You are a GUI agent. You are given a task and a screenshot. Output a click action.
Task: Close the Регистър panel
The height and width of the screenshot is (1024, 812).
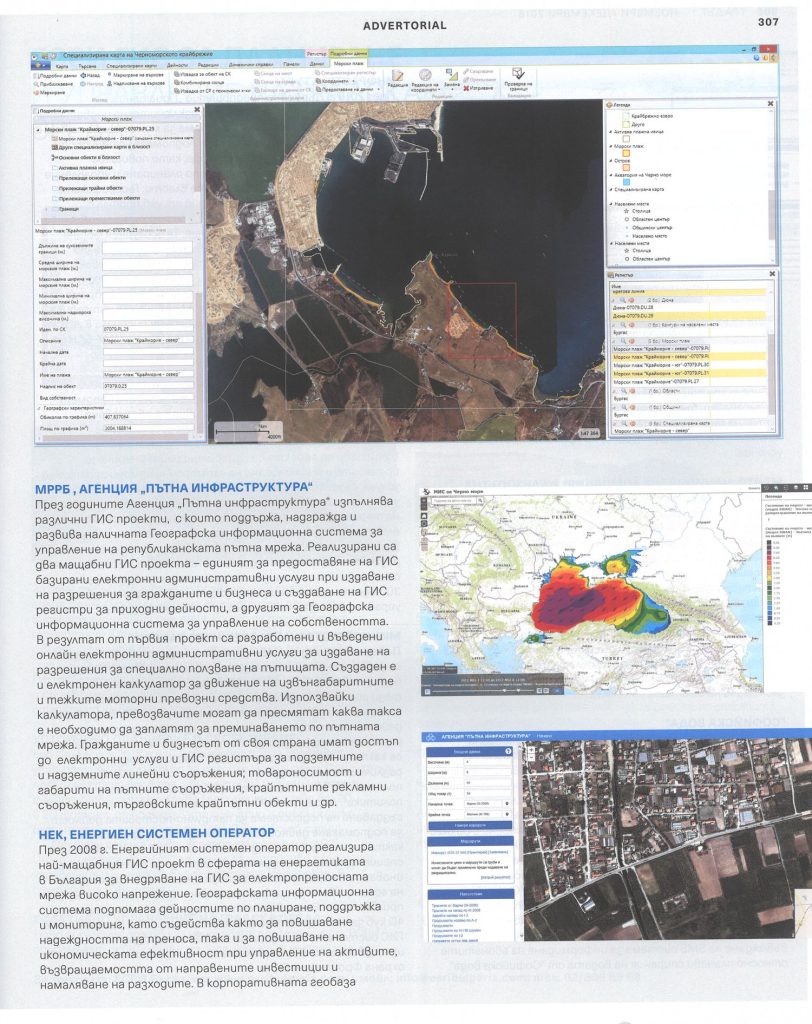click(771, 273)
